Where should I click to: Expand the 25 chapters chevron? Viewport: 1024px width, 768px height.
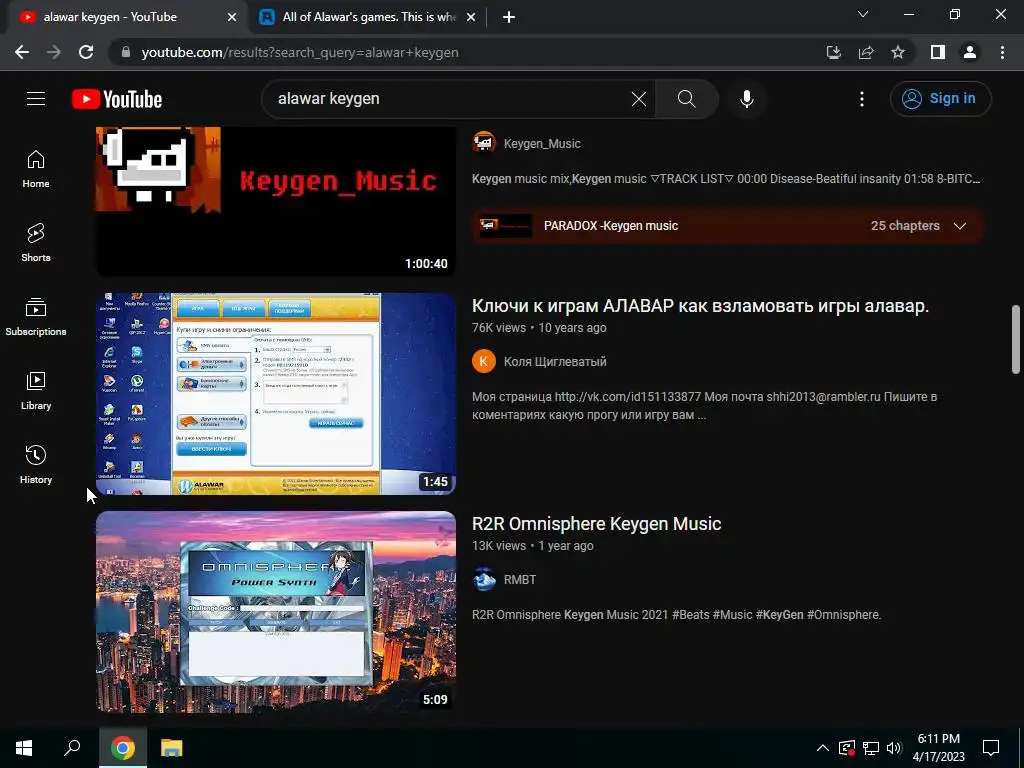coord(959,226)
